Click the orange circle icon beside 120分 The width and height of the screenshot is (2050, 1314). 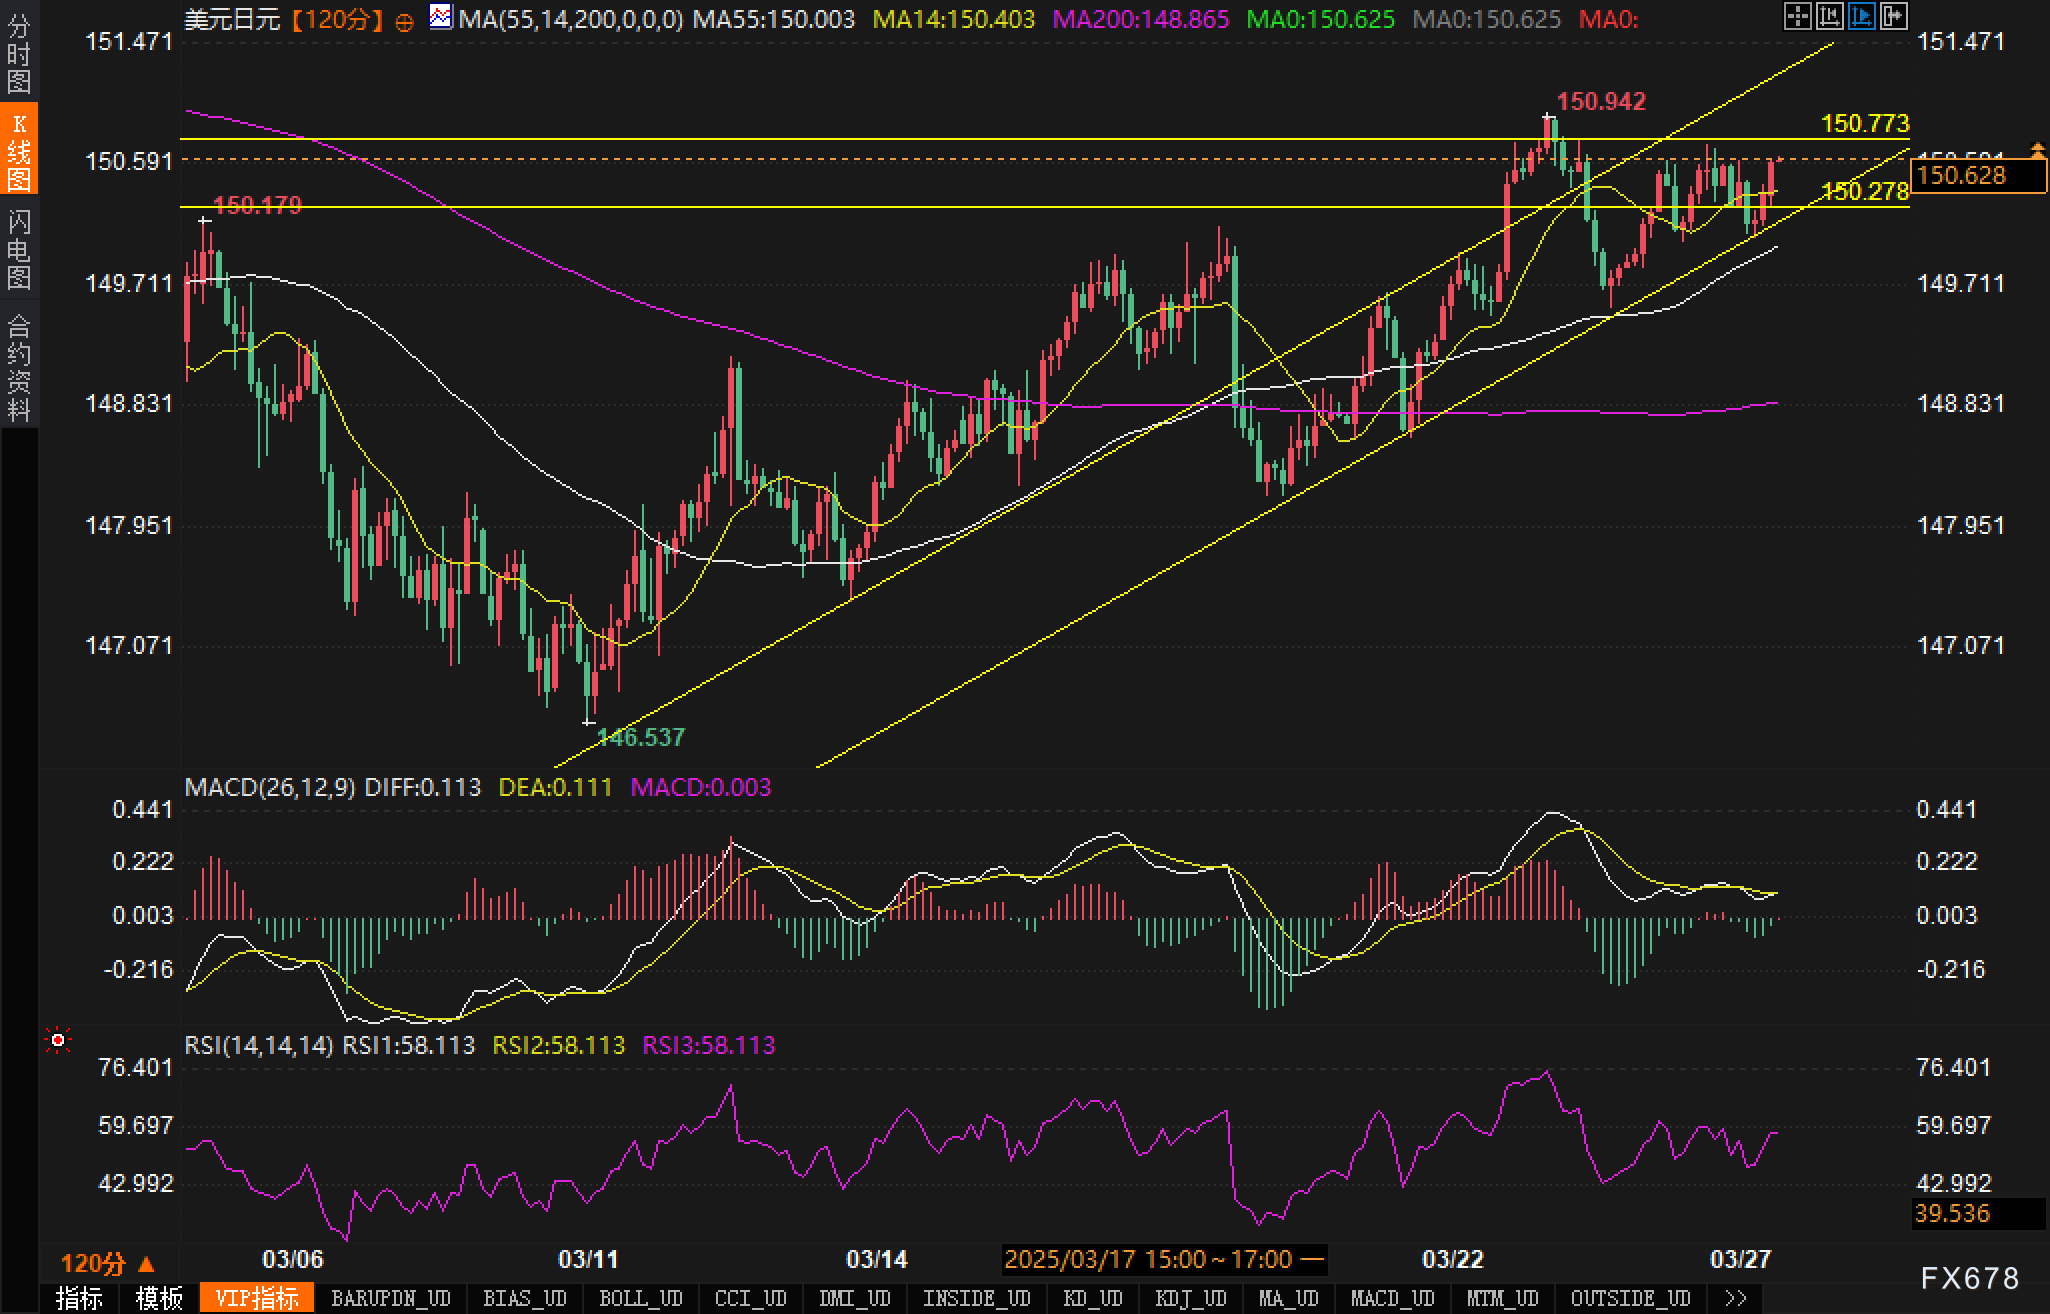point(404,22)
